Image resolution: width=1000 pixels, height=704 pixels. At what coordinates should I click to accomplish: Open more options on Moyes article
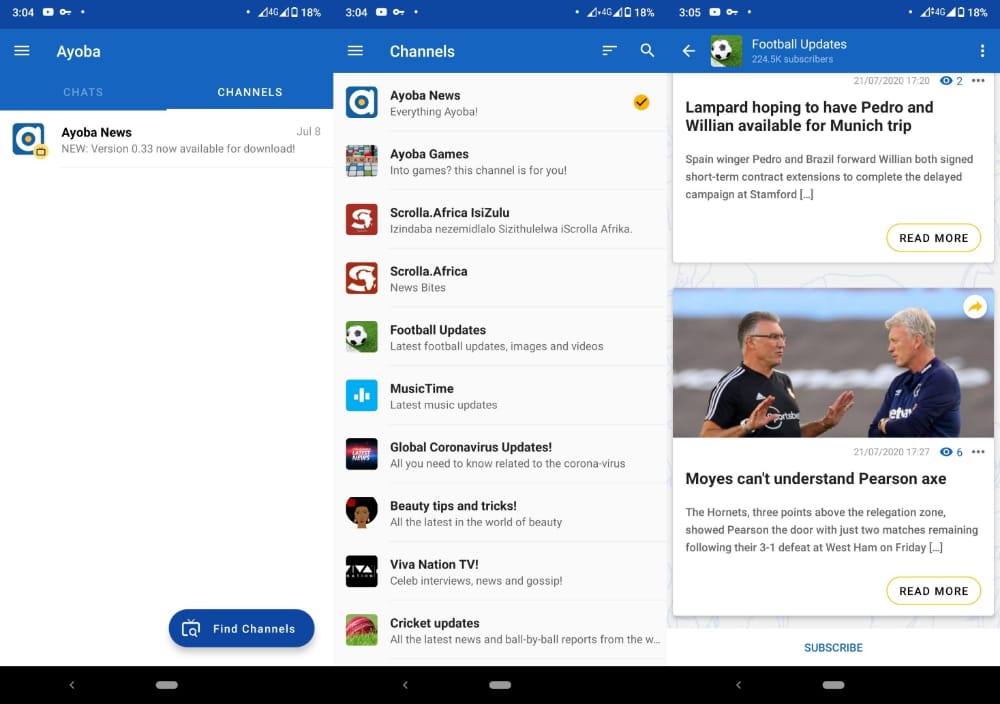click(978, 451)
